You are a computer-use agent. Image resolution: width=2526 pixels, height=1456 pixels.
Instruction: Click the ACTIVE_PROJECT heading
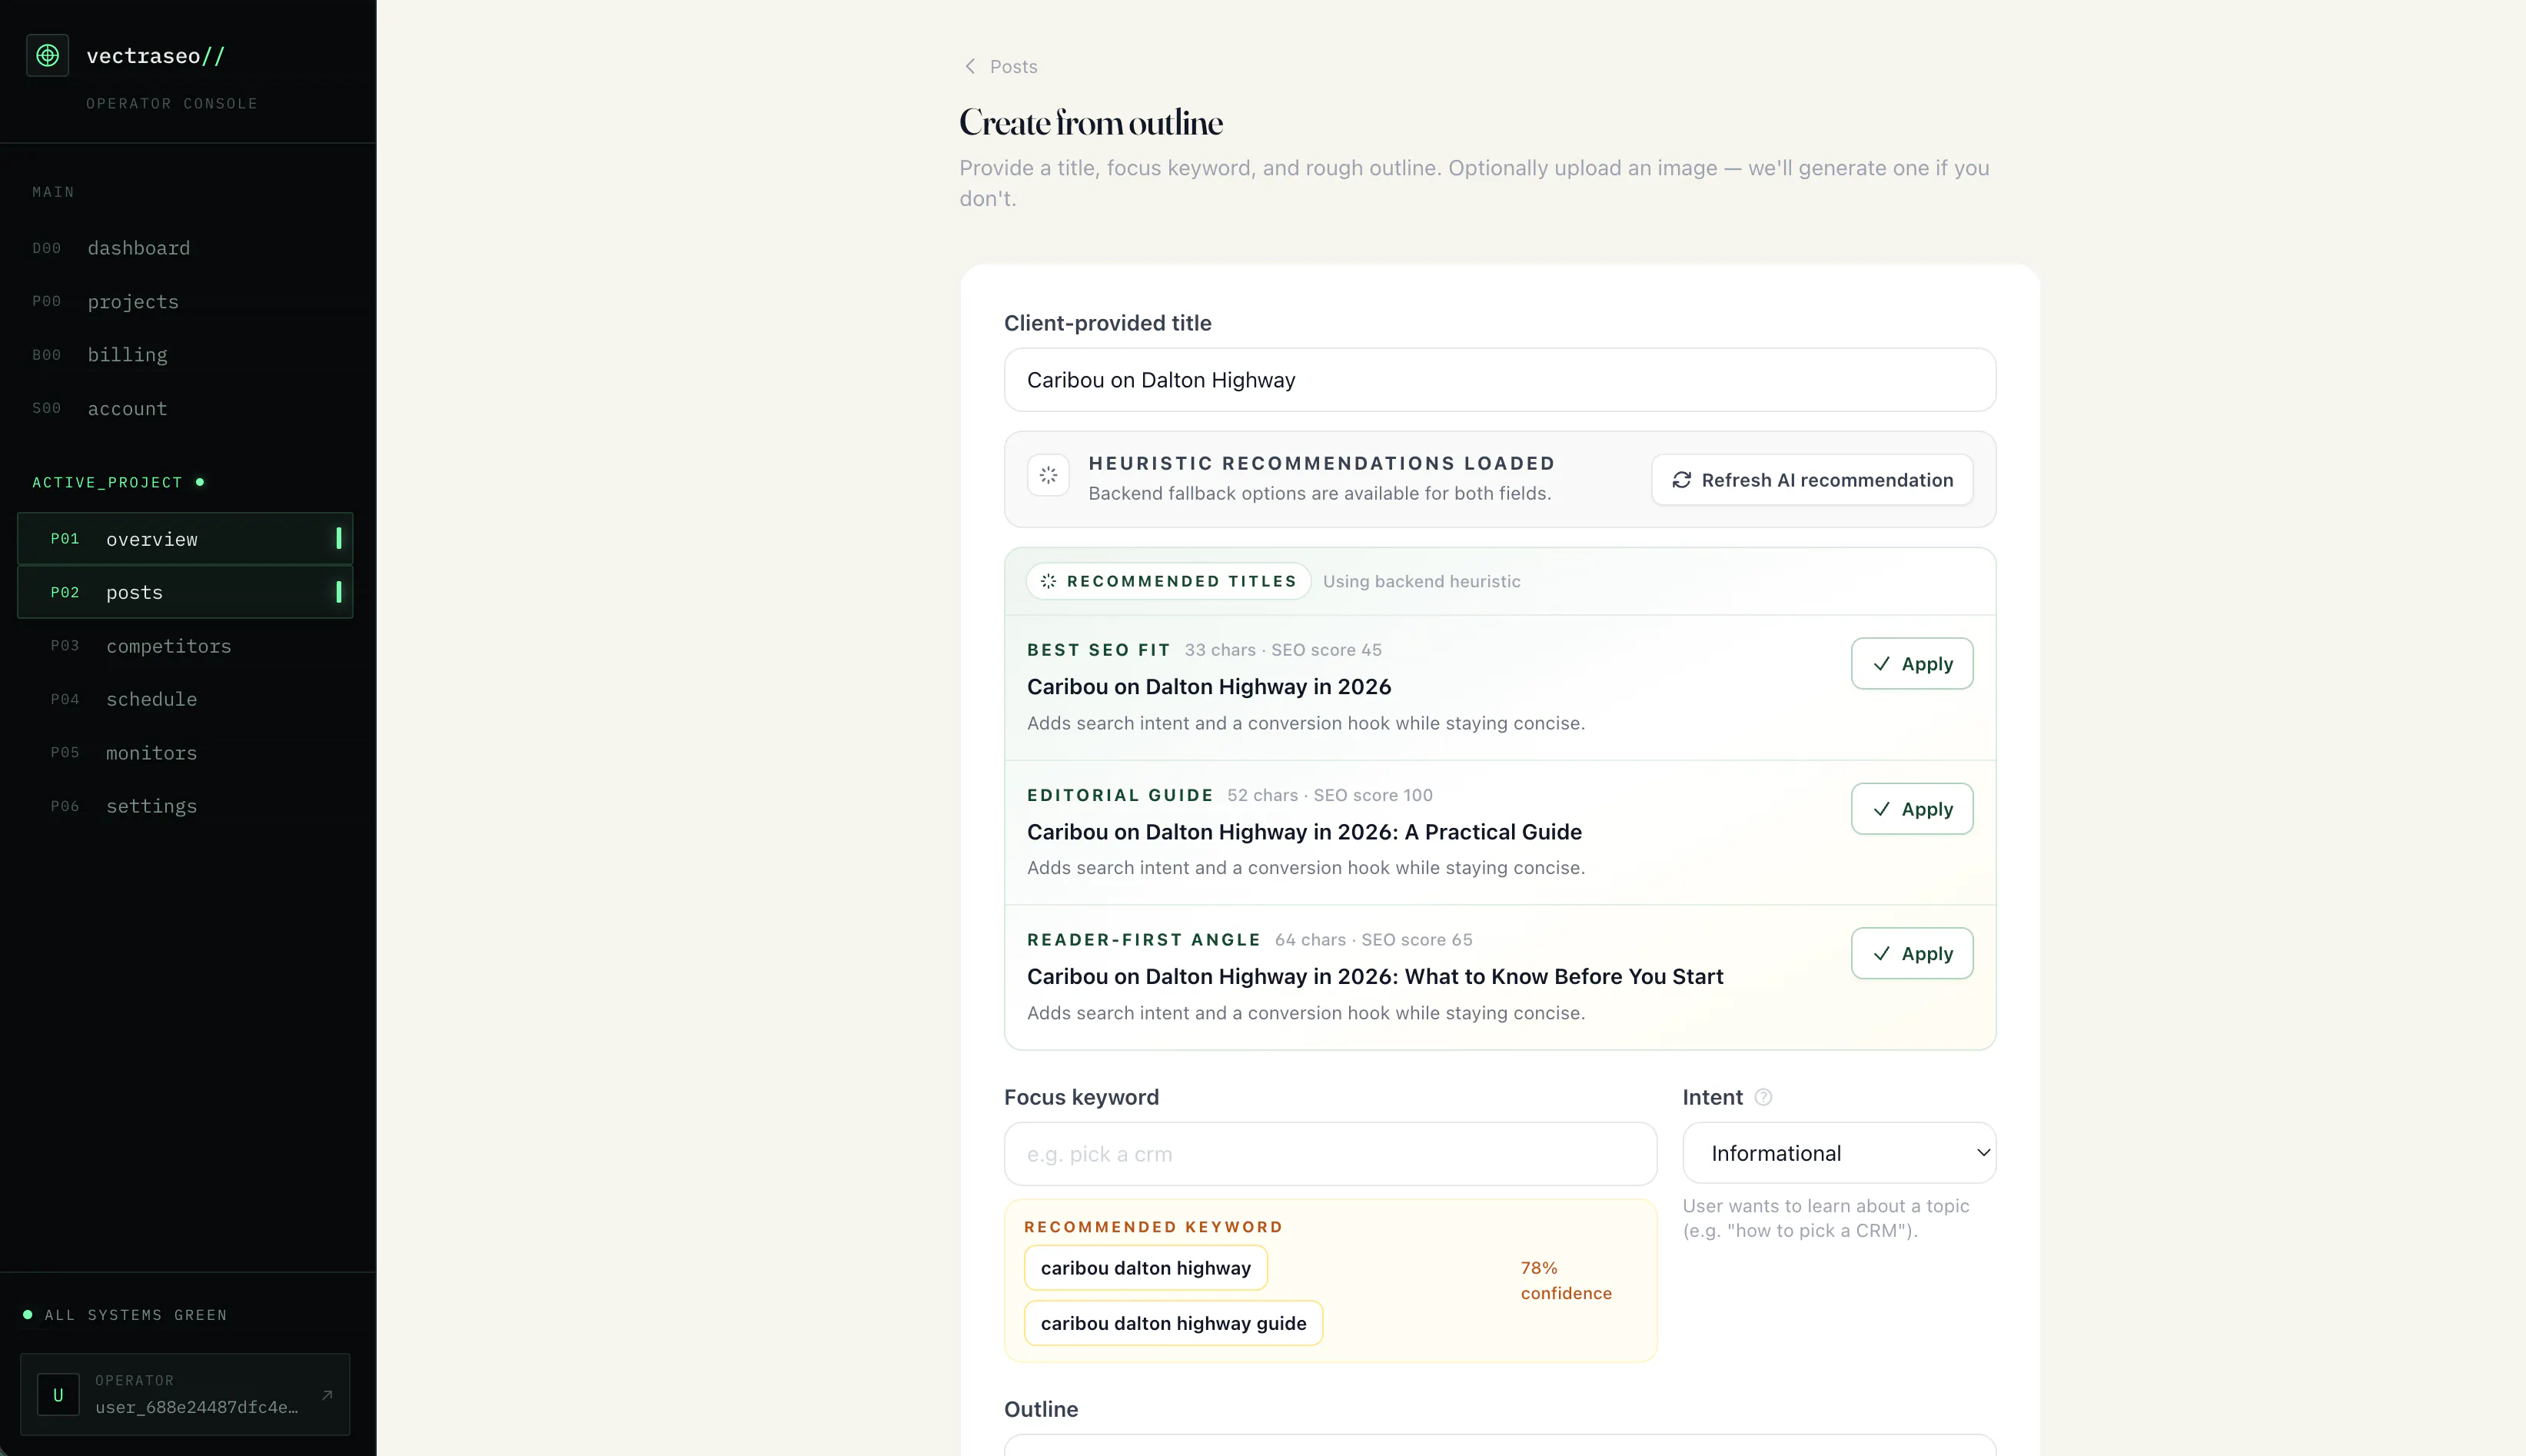(x=107, y=482)
